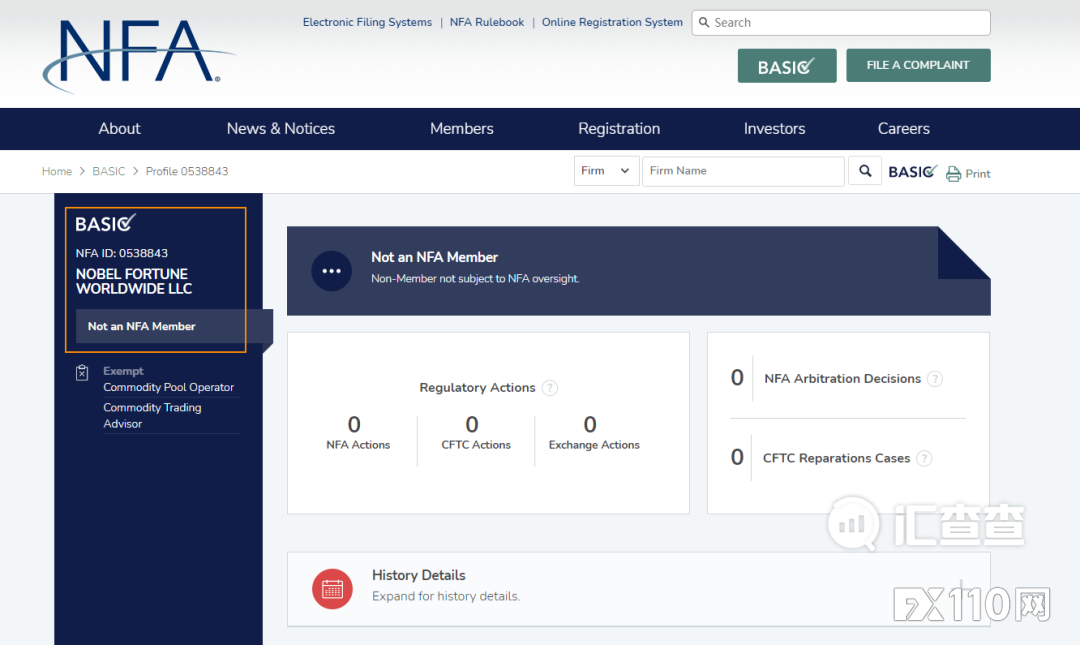Viewport: 1080px width, 645px height.
Task: Click the three-dots circle icon in the banner
Action: pos(331,271)
